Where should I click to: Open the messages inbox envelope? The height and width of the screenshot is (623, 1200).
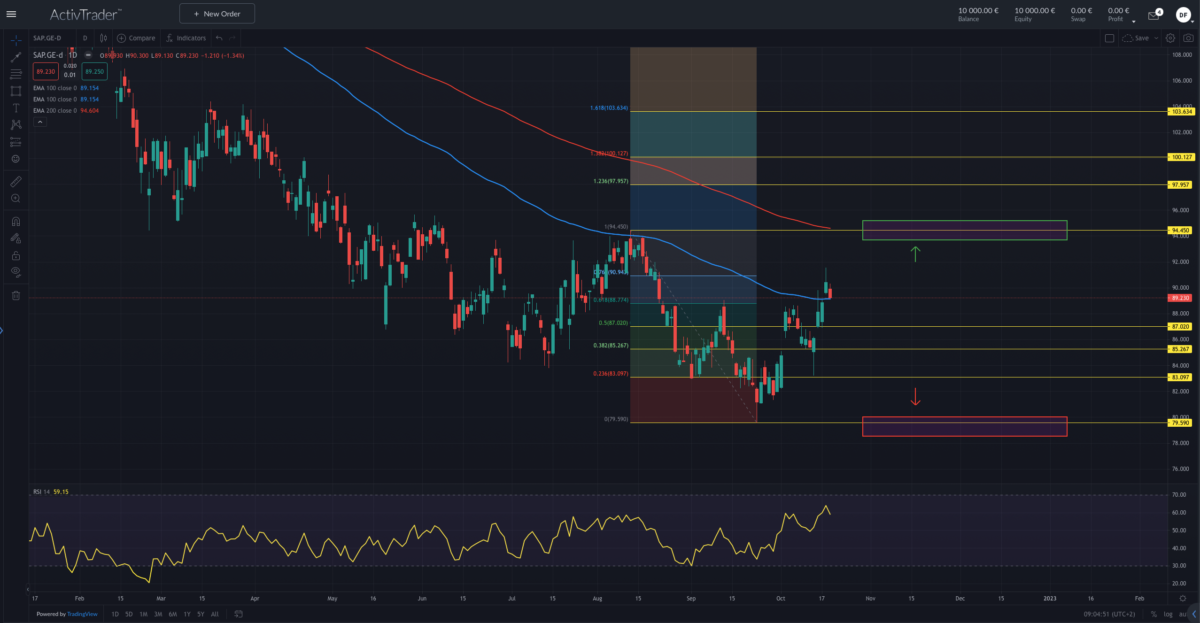(x=1152, y=15)
